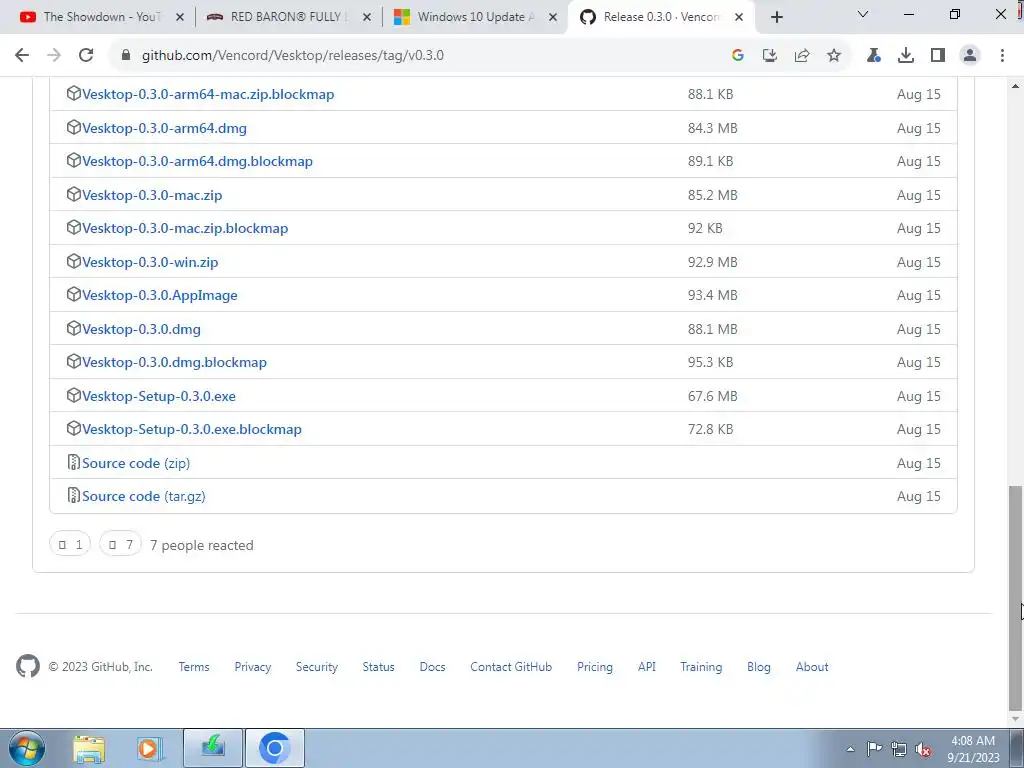Click the page vertical scrollbar thumb

pos(1016,598)
